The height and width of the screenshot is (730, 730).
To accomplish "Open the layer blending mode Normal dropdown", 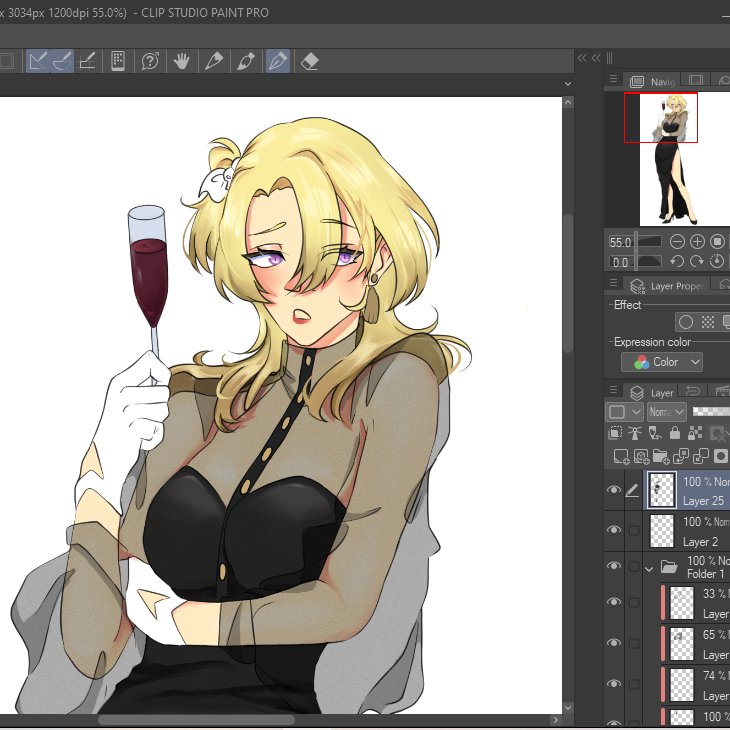I will tap(666, 412).
